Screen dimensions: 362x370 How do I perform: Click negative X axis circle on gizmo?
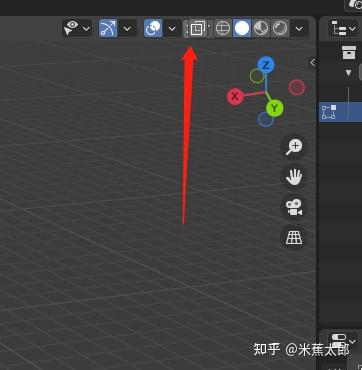(x=297, y=87)
